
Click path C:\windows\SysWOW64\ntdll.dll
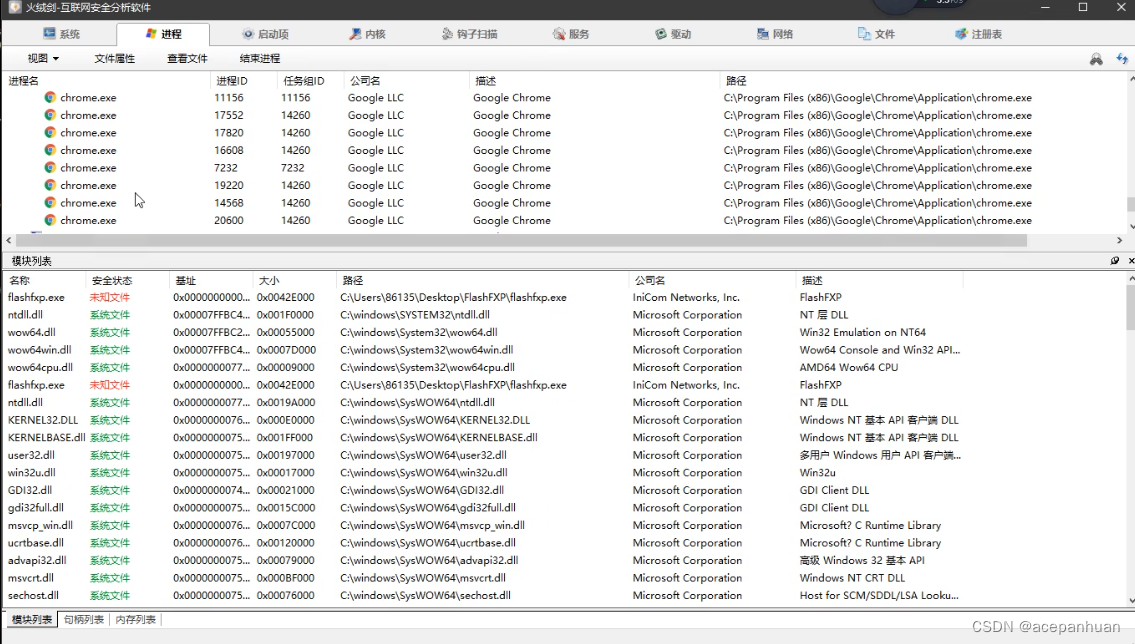417,402
